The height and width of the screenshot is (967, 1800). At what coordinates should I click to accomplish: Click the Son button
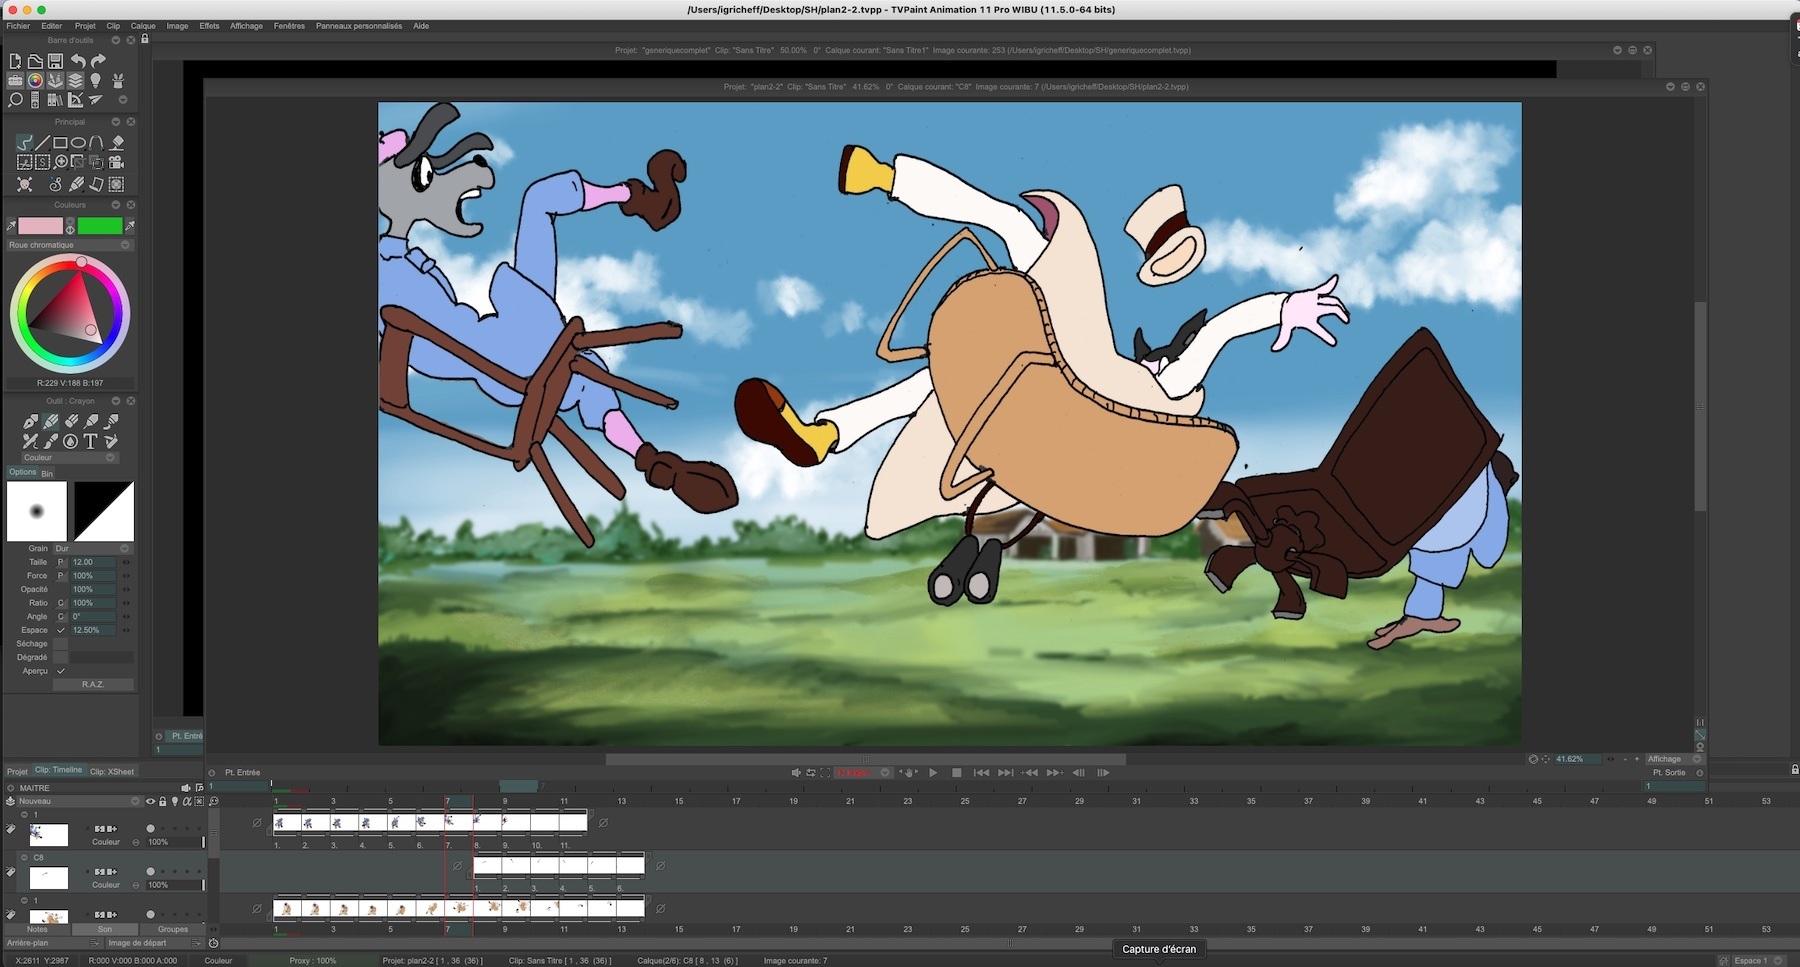click(x=105, y=929)
